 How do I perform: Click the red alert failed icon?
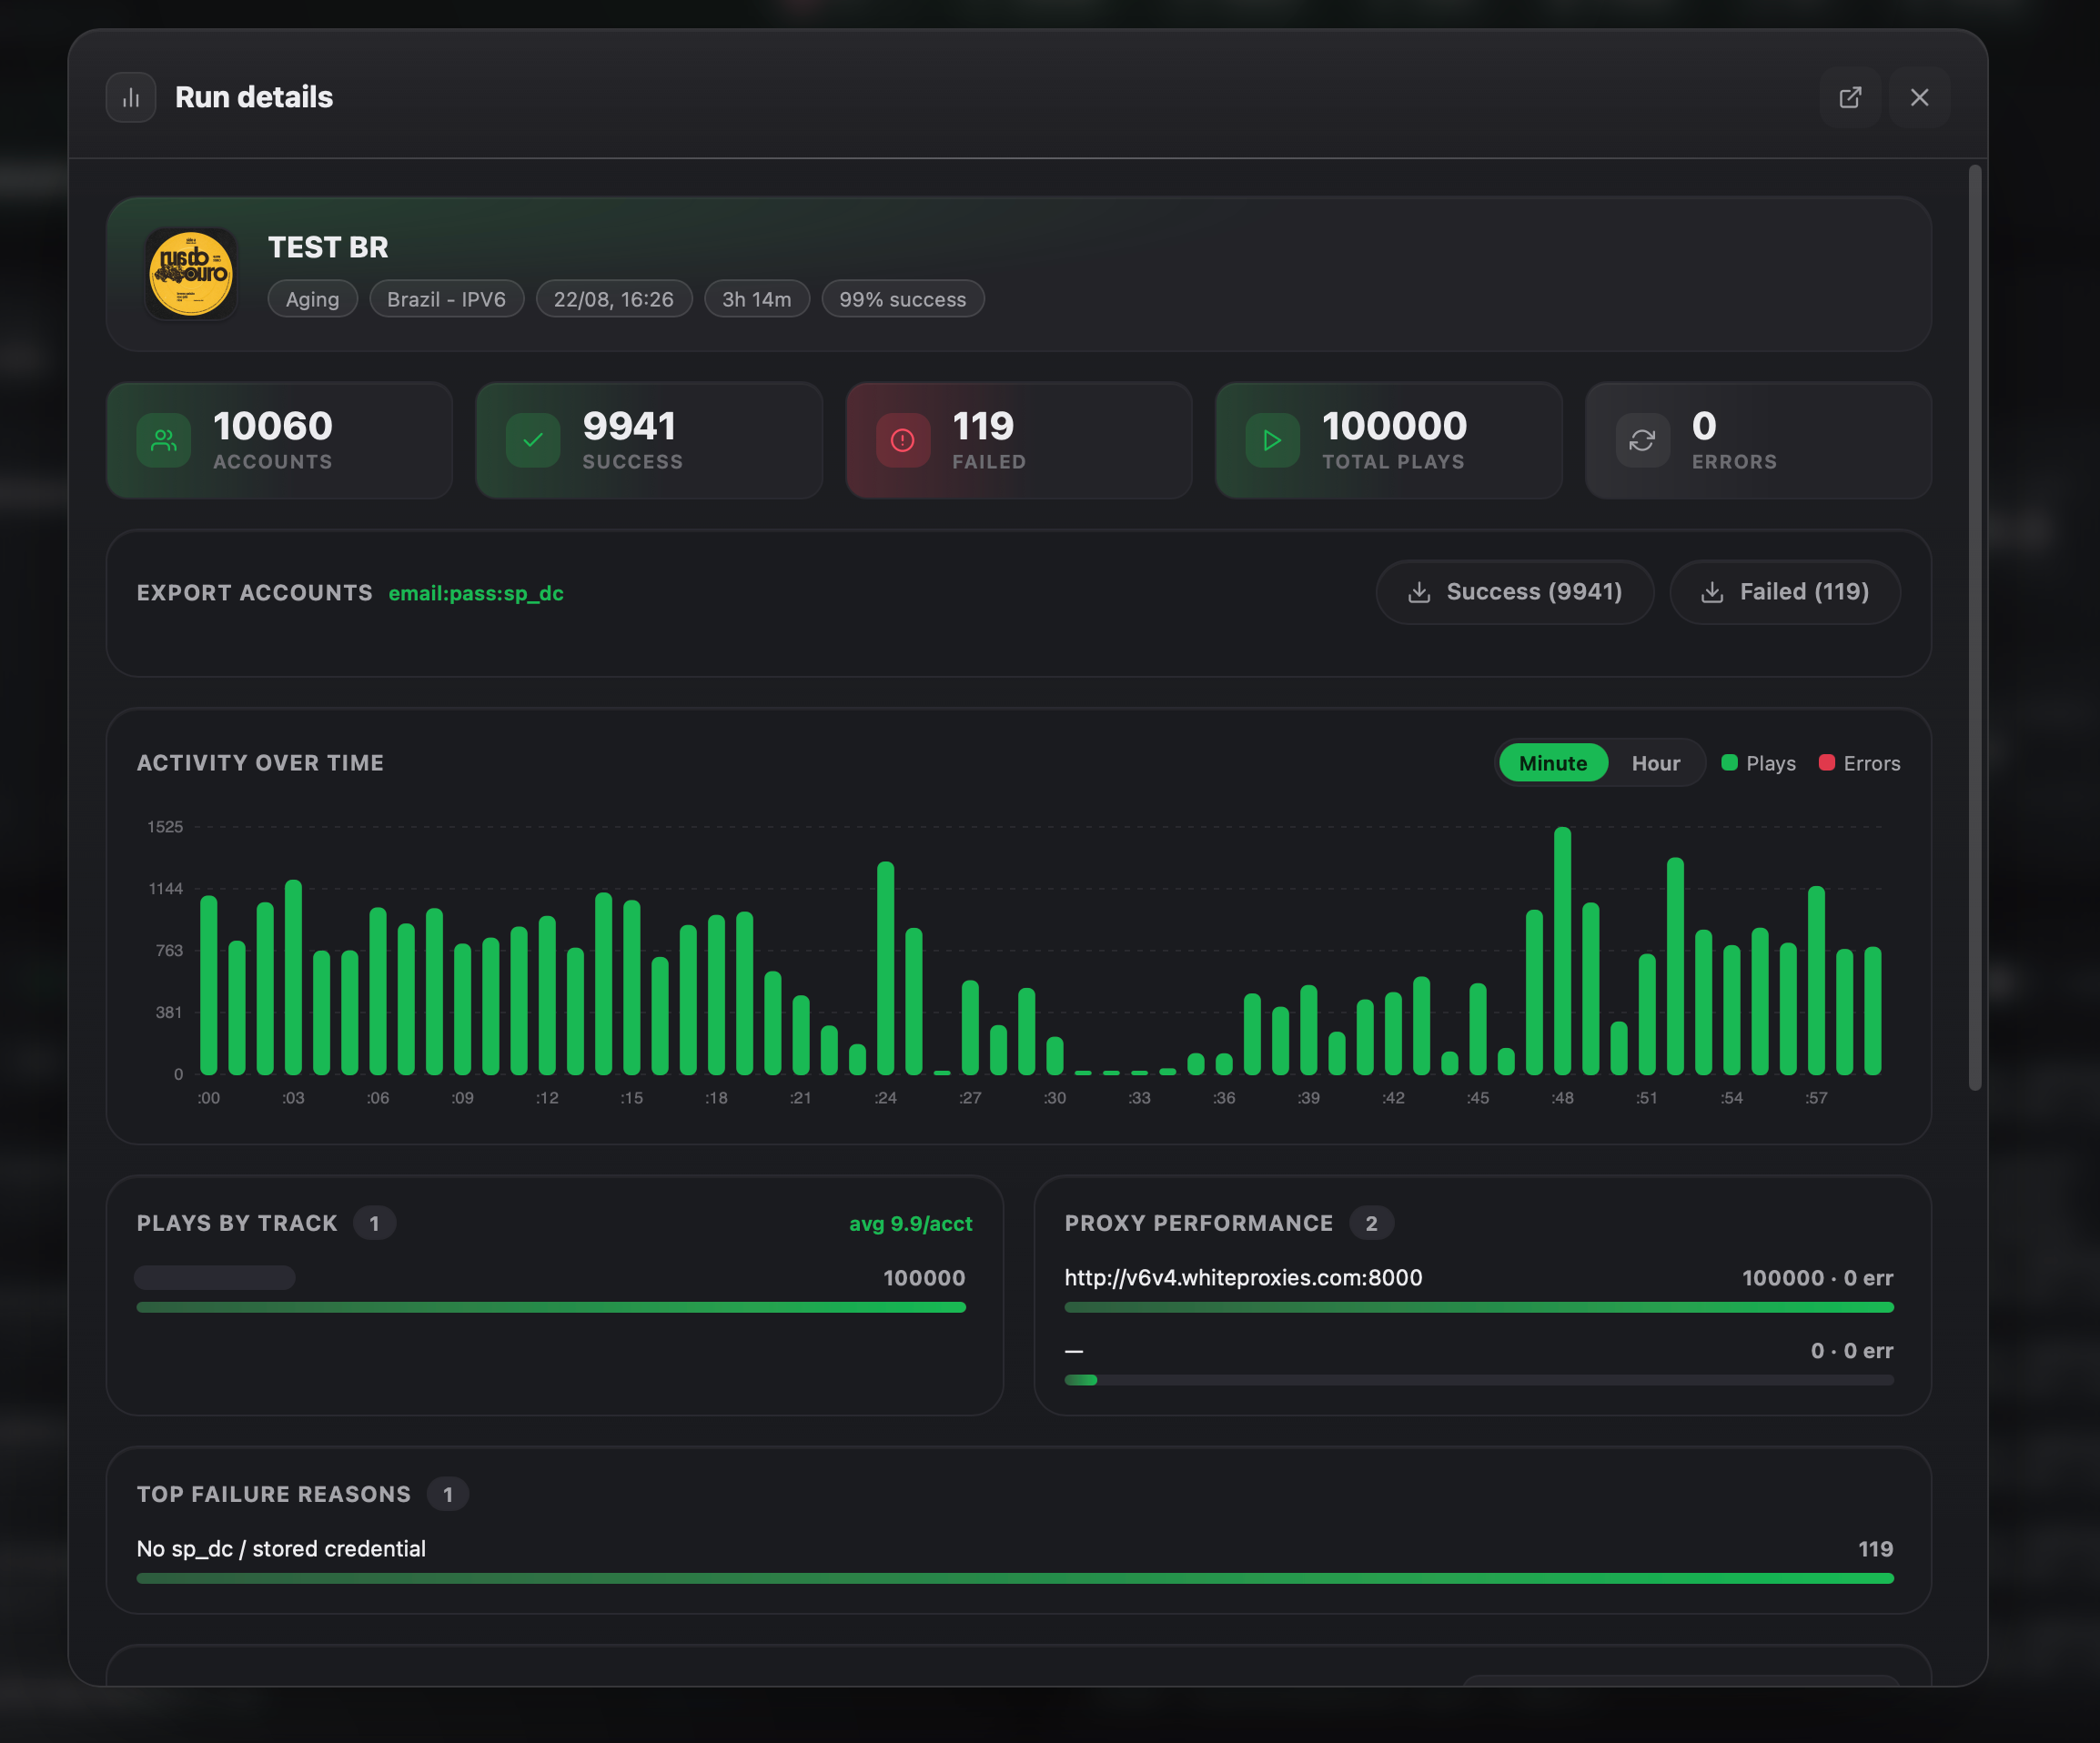pos(903,440)
